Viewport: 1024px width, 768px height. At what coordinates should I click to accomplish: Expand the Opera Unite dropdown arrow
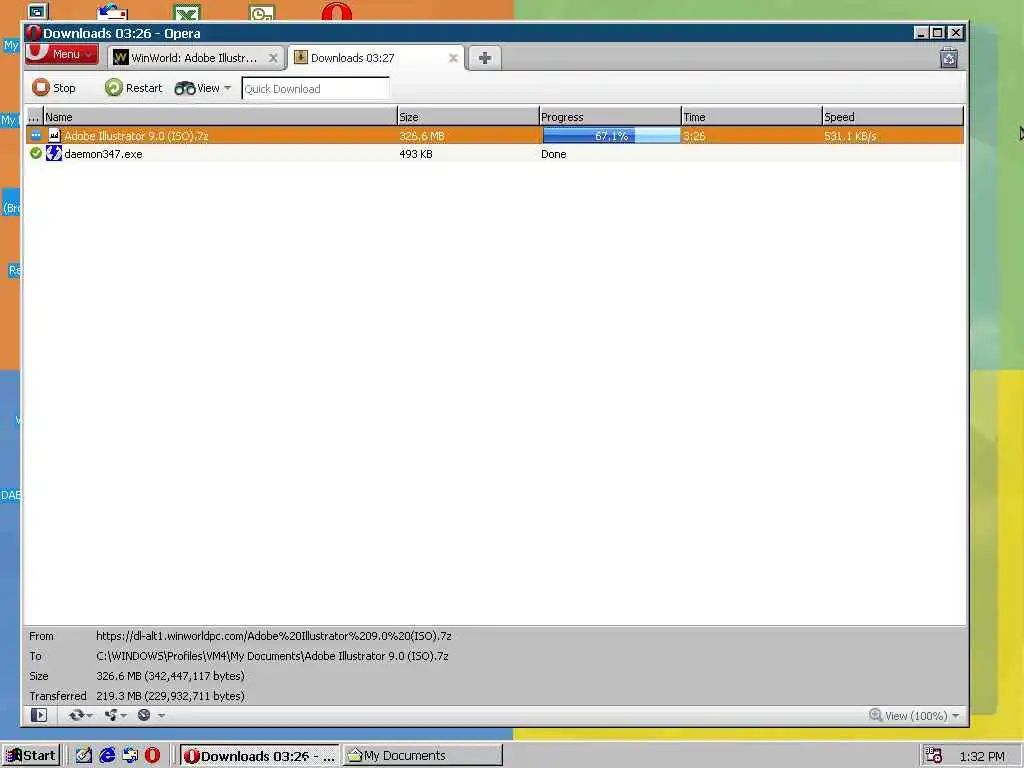pos(124,715)
